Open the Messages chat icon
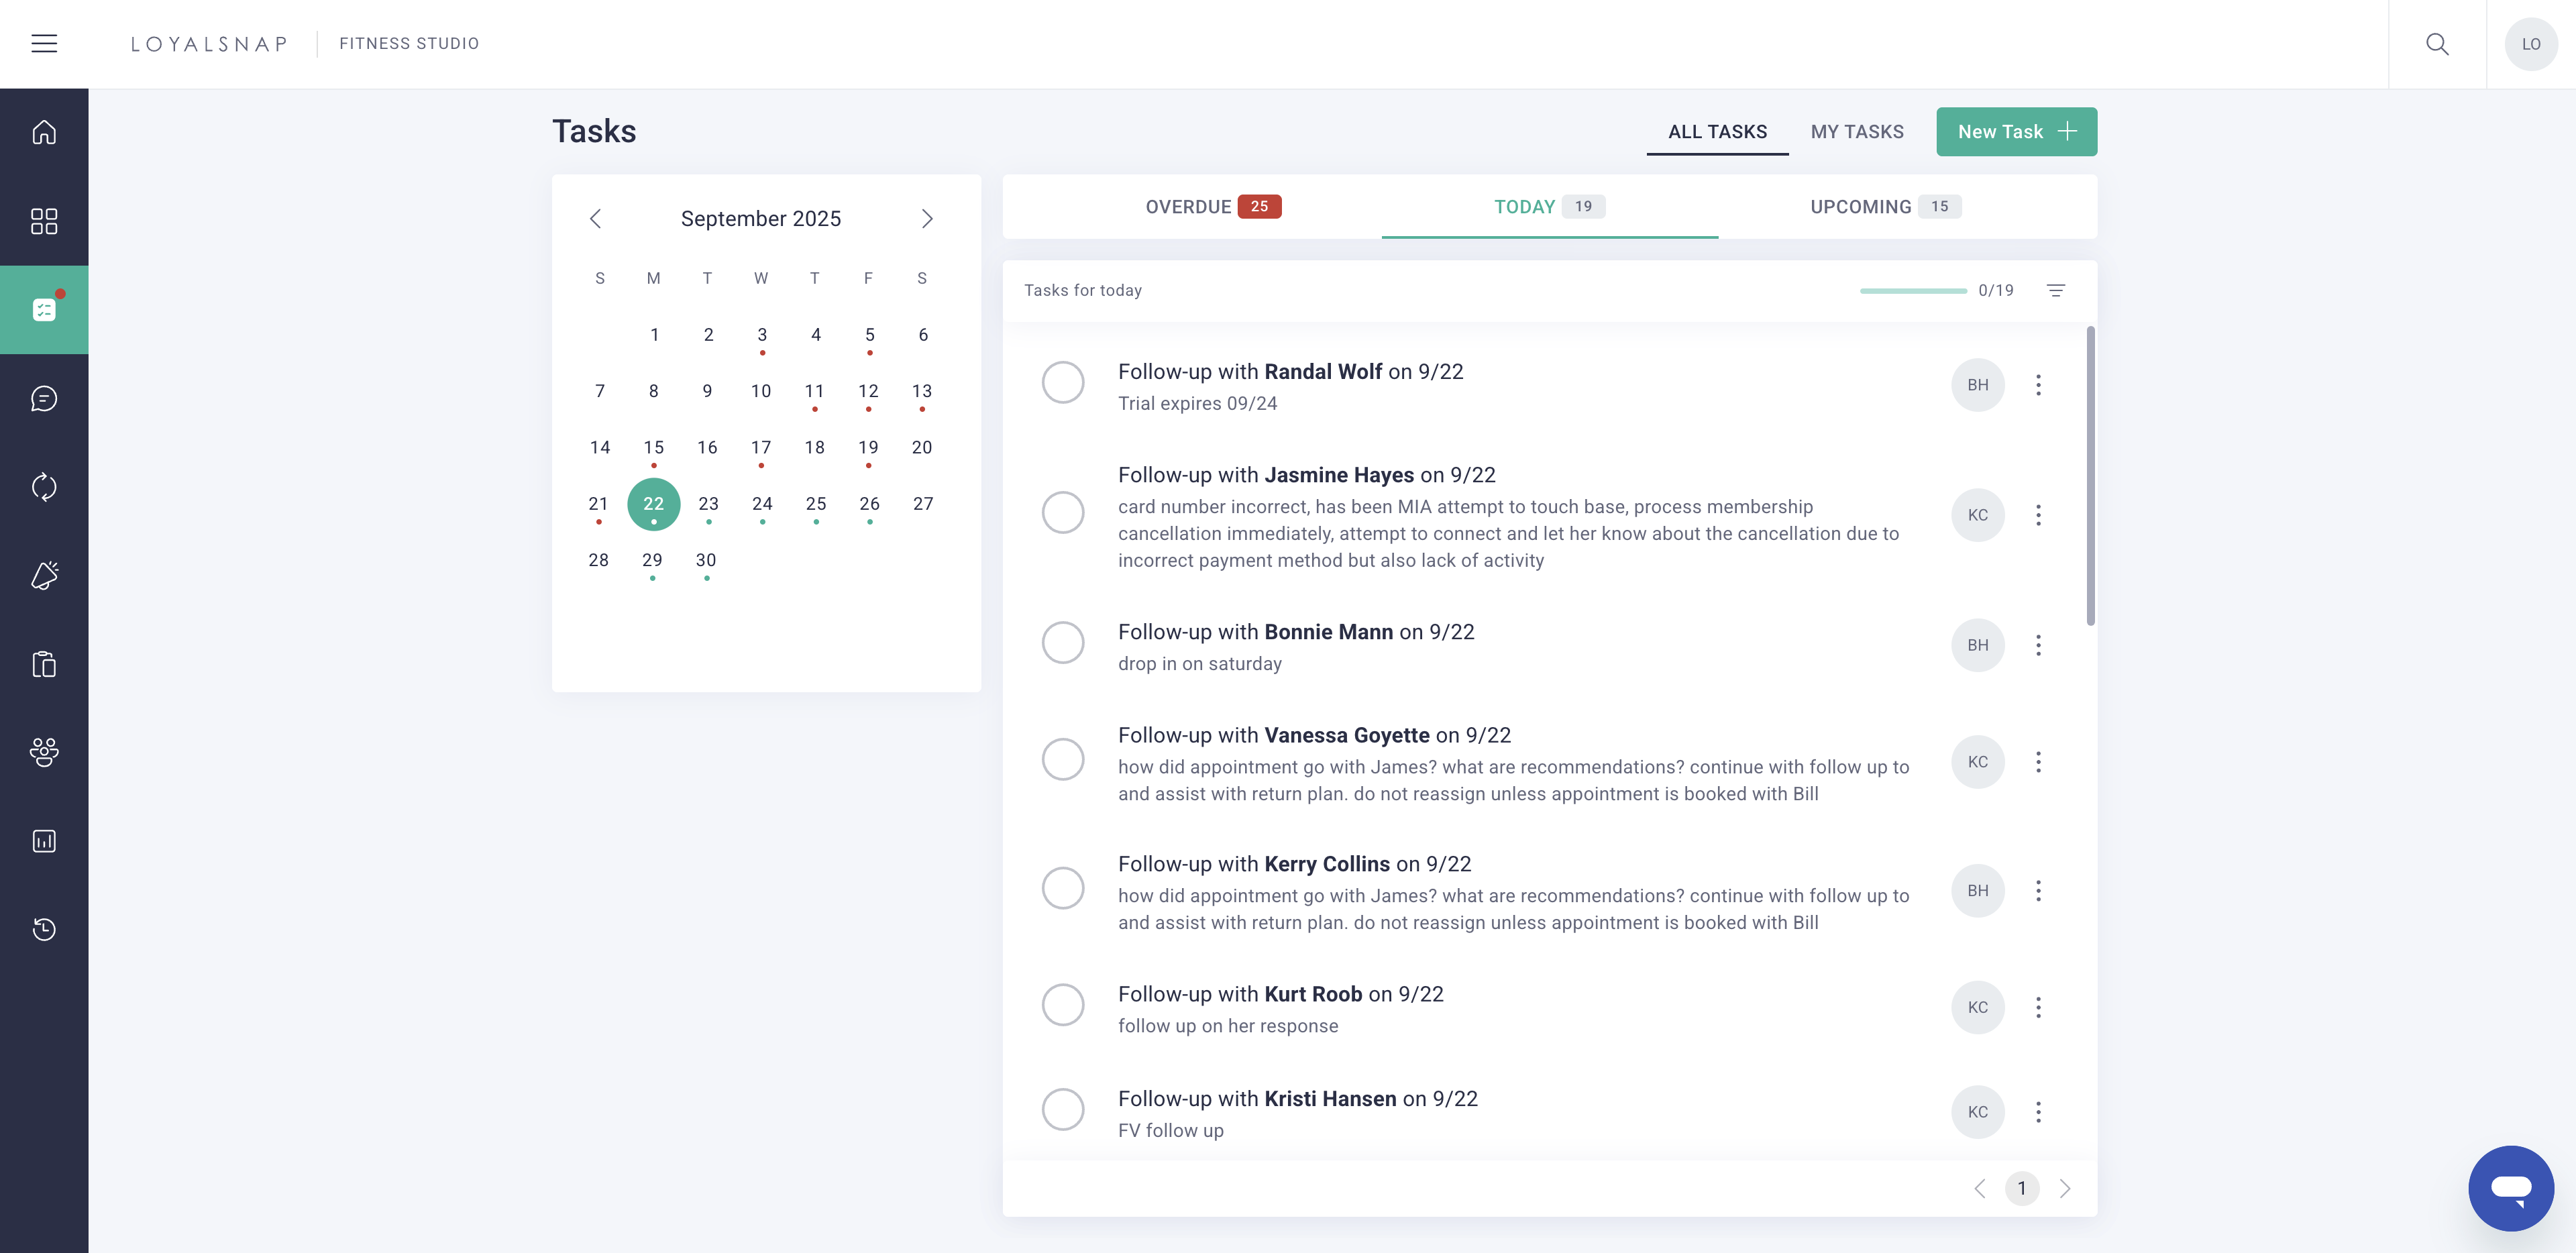Viewport: 2576px width, 1253px height. (44, 399)
